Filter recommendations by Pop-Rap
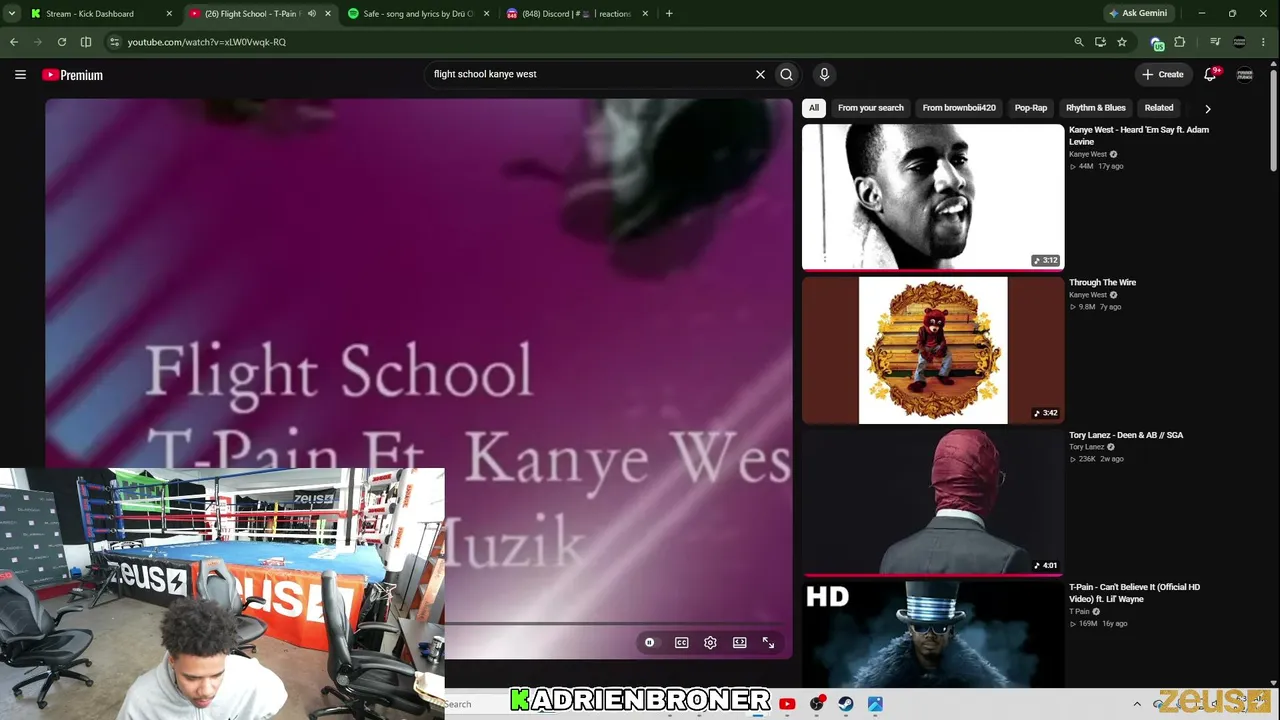The width and height of the screenshot is (1280, 720). 1031,108
